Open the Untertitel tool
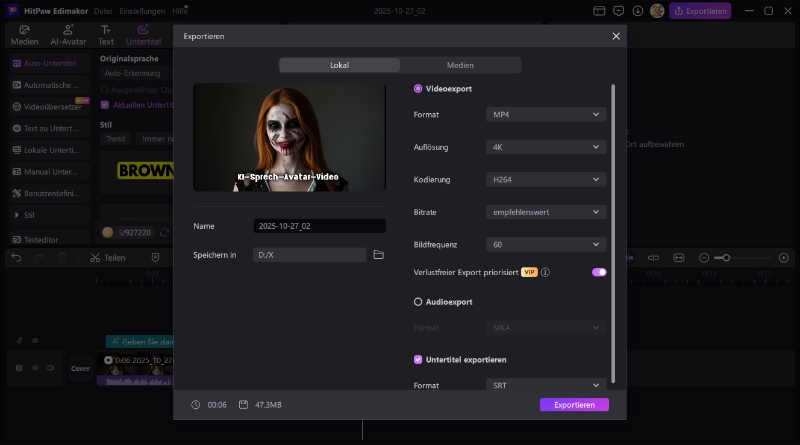Image resolution: width=800 pixels, height=445 pixels. [x=143, y=35]
